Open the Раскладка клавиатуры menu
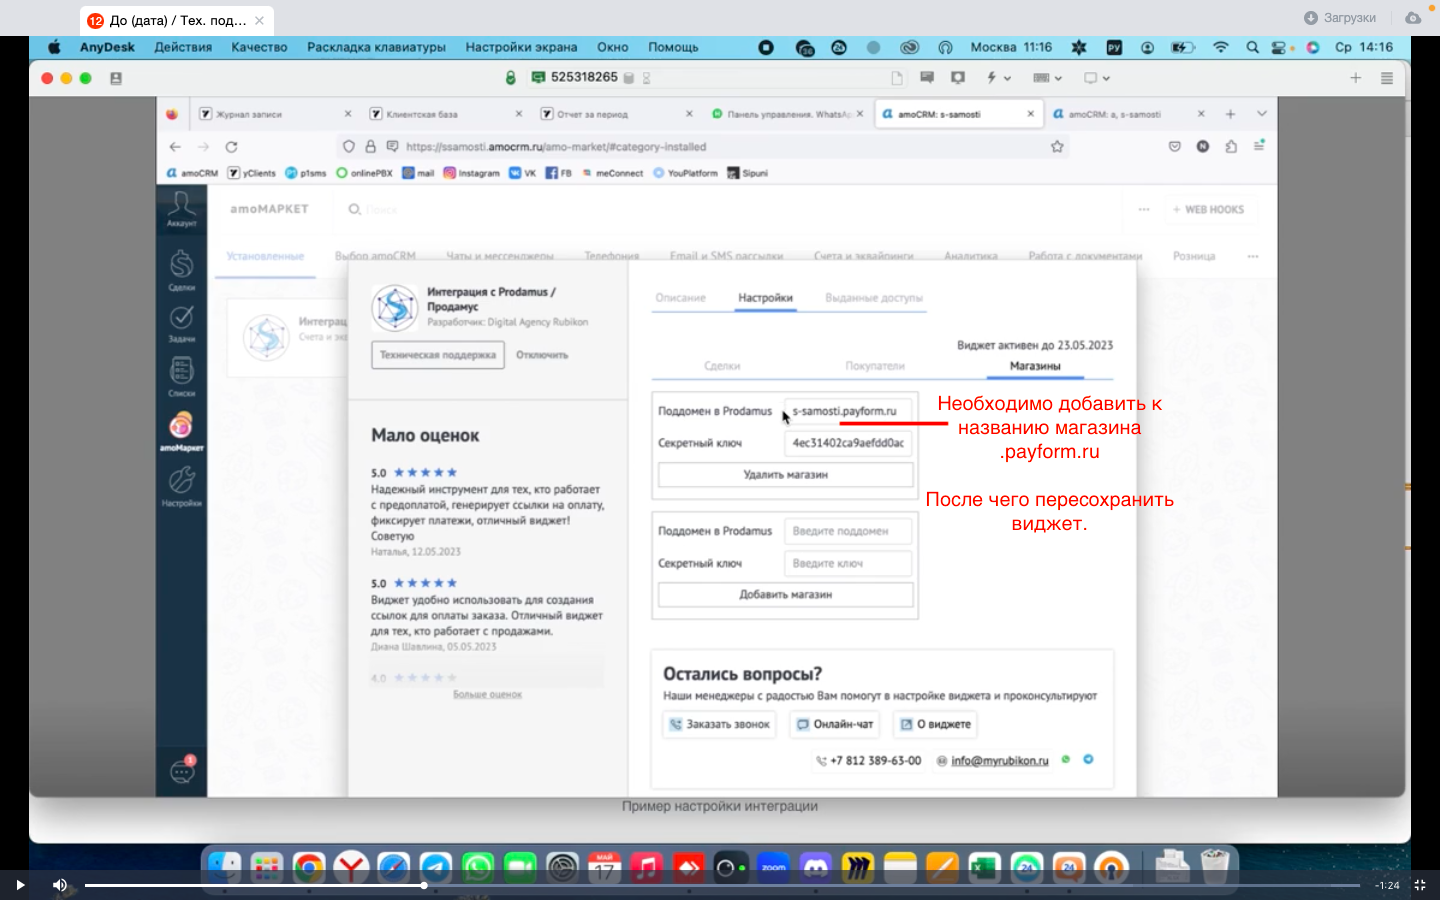Viewport: 1440px width, 900px height. coord(376,47)
